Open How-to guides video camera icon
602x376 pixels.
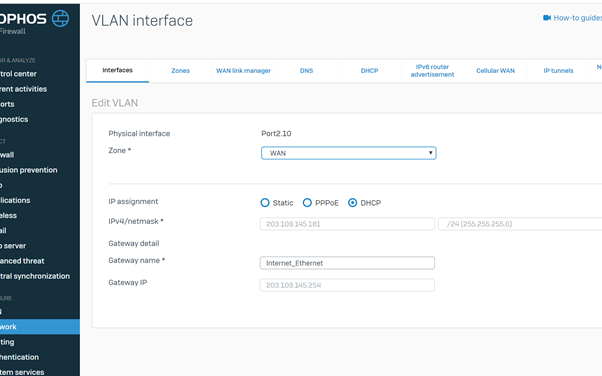[x=547, y=18]
